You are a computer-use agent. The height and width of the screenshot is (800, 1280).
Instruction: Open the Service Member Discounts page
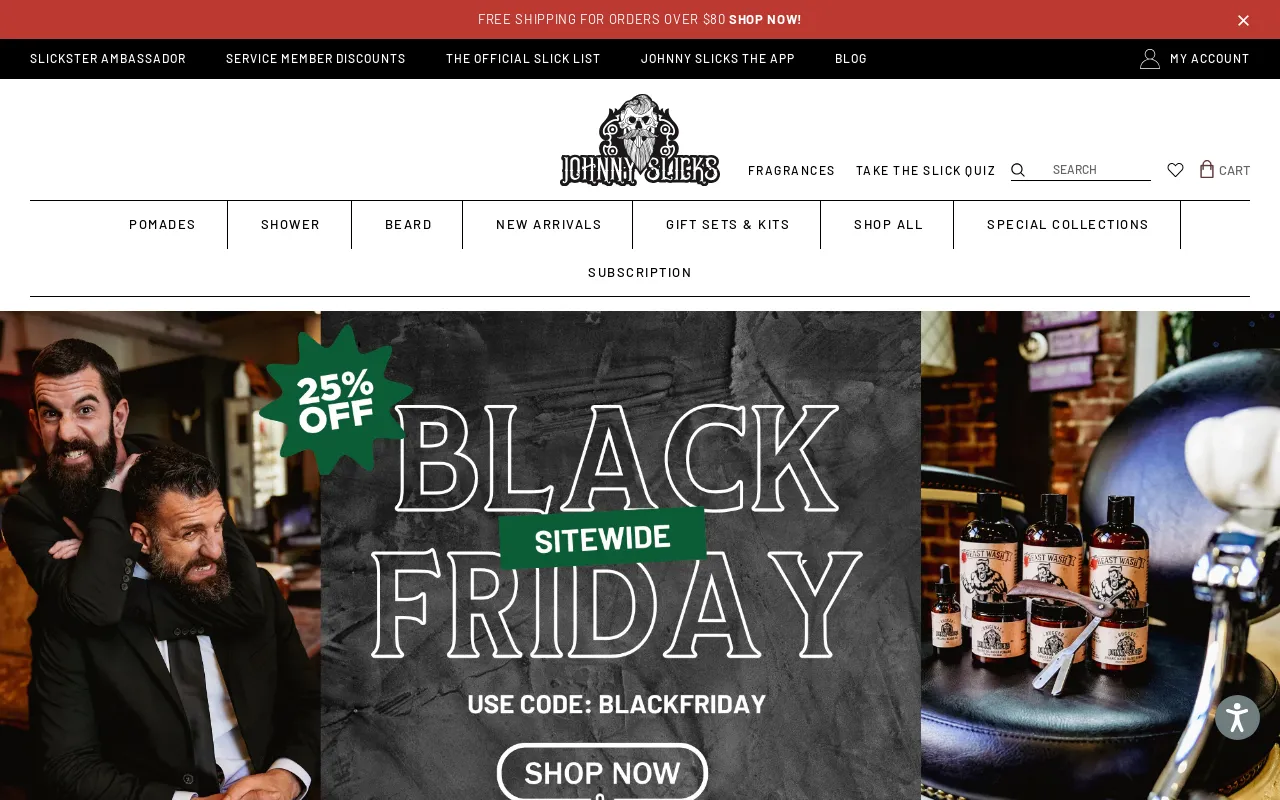pyautogui.click(x=316, y=59)
